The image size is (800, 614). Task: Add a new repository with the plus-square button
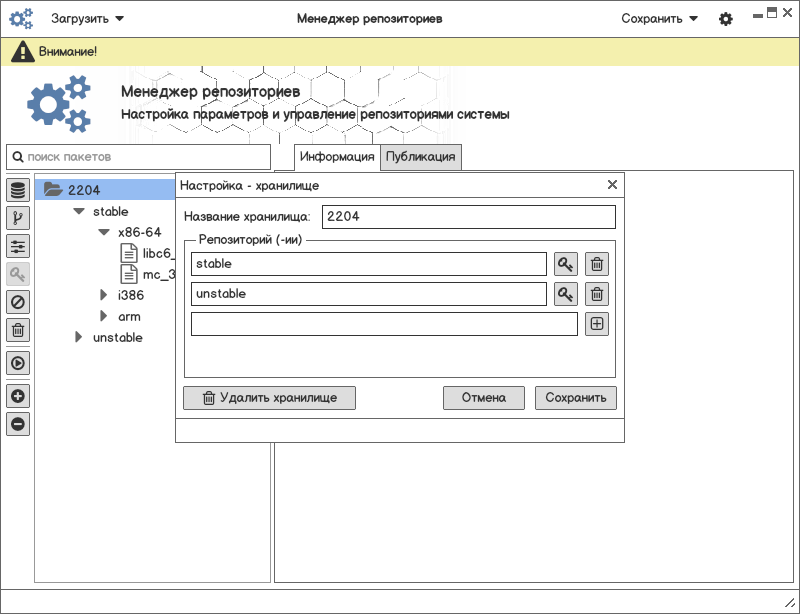[597, 324]
